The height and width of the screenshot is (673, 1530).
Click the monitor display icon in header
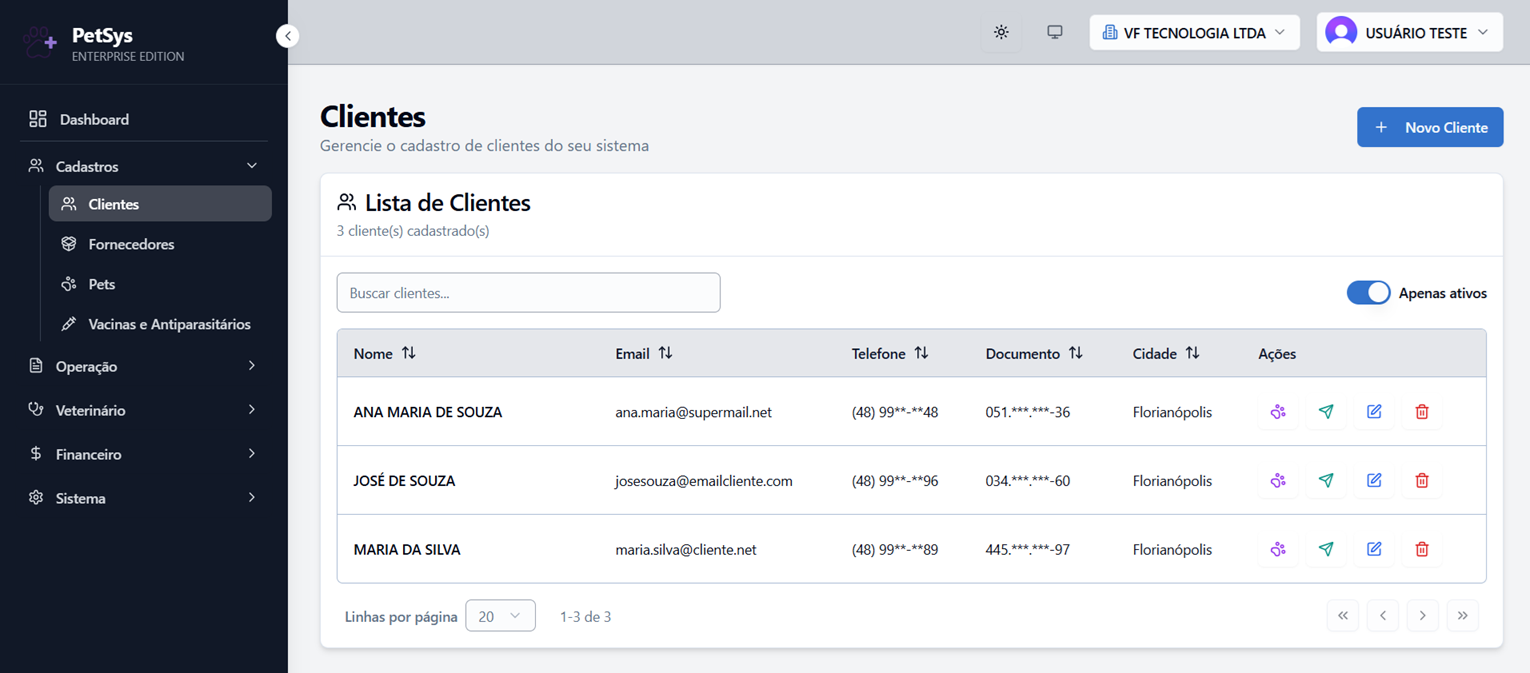1055,33
